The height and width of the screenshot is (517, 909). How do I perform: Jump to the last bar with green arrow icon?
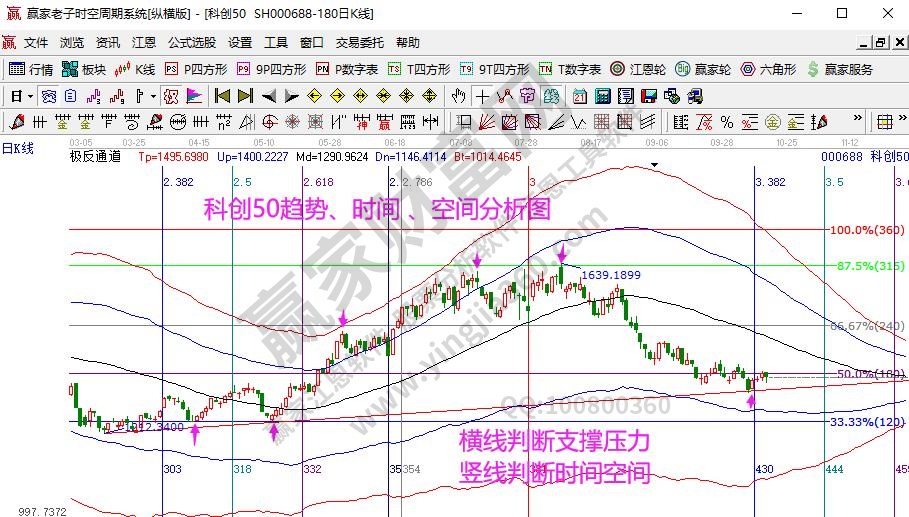(246, 96)
